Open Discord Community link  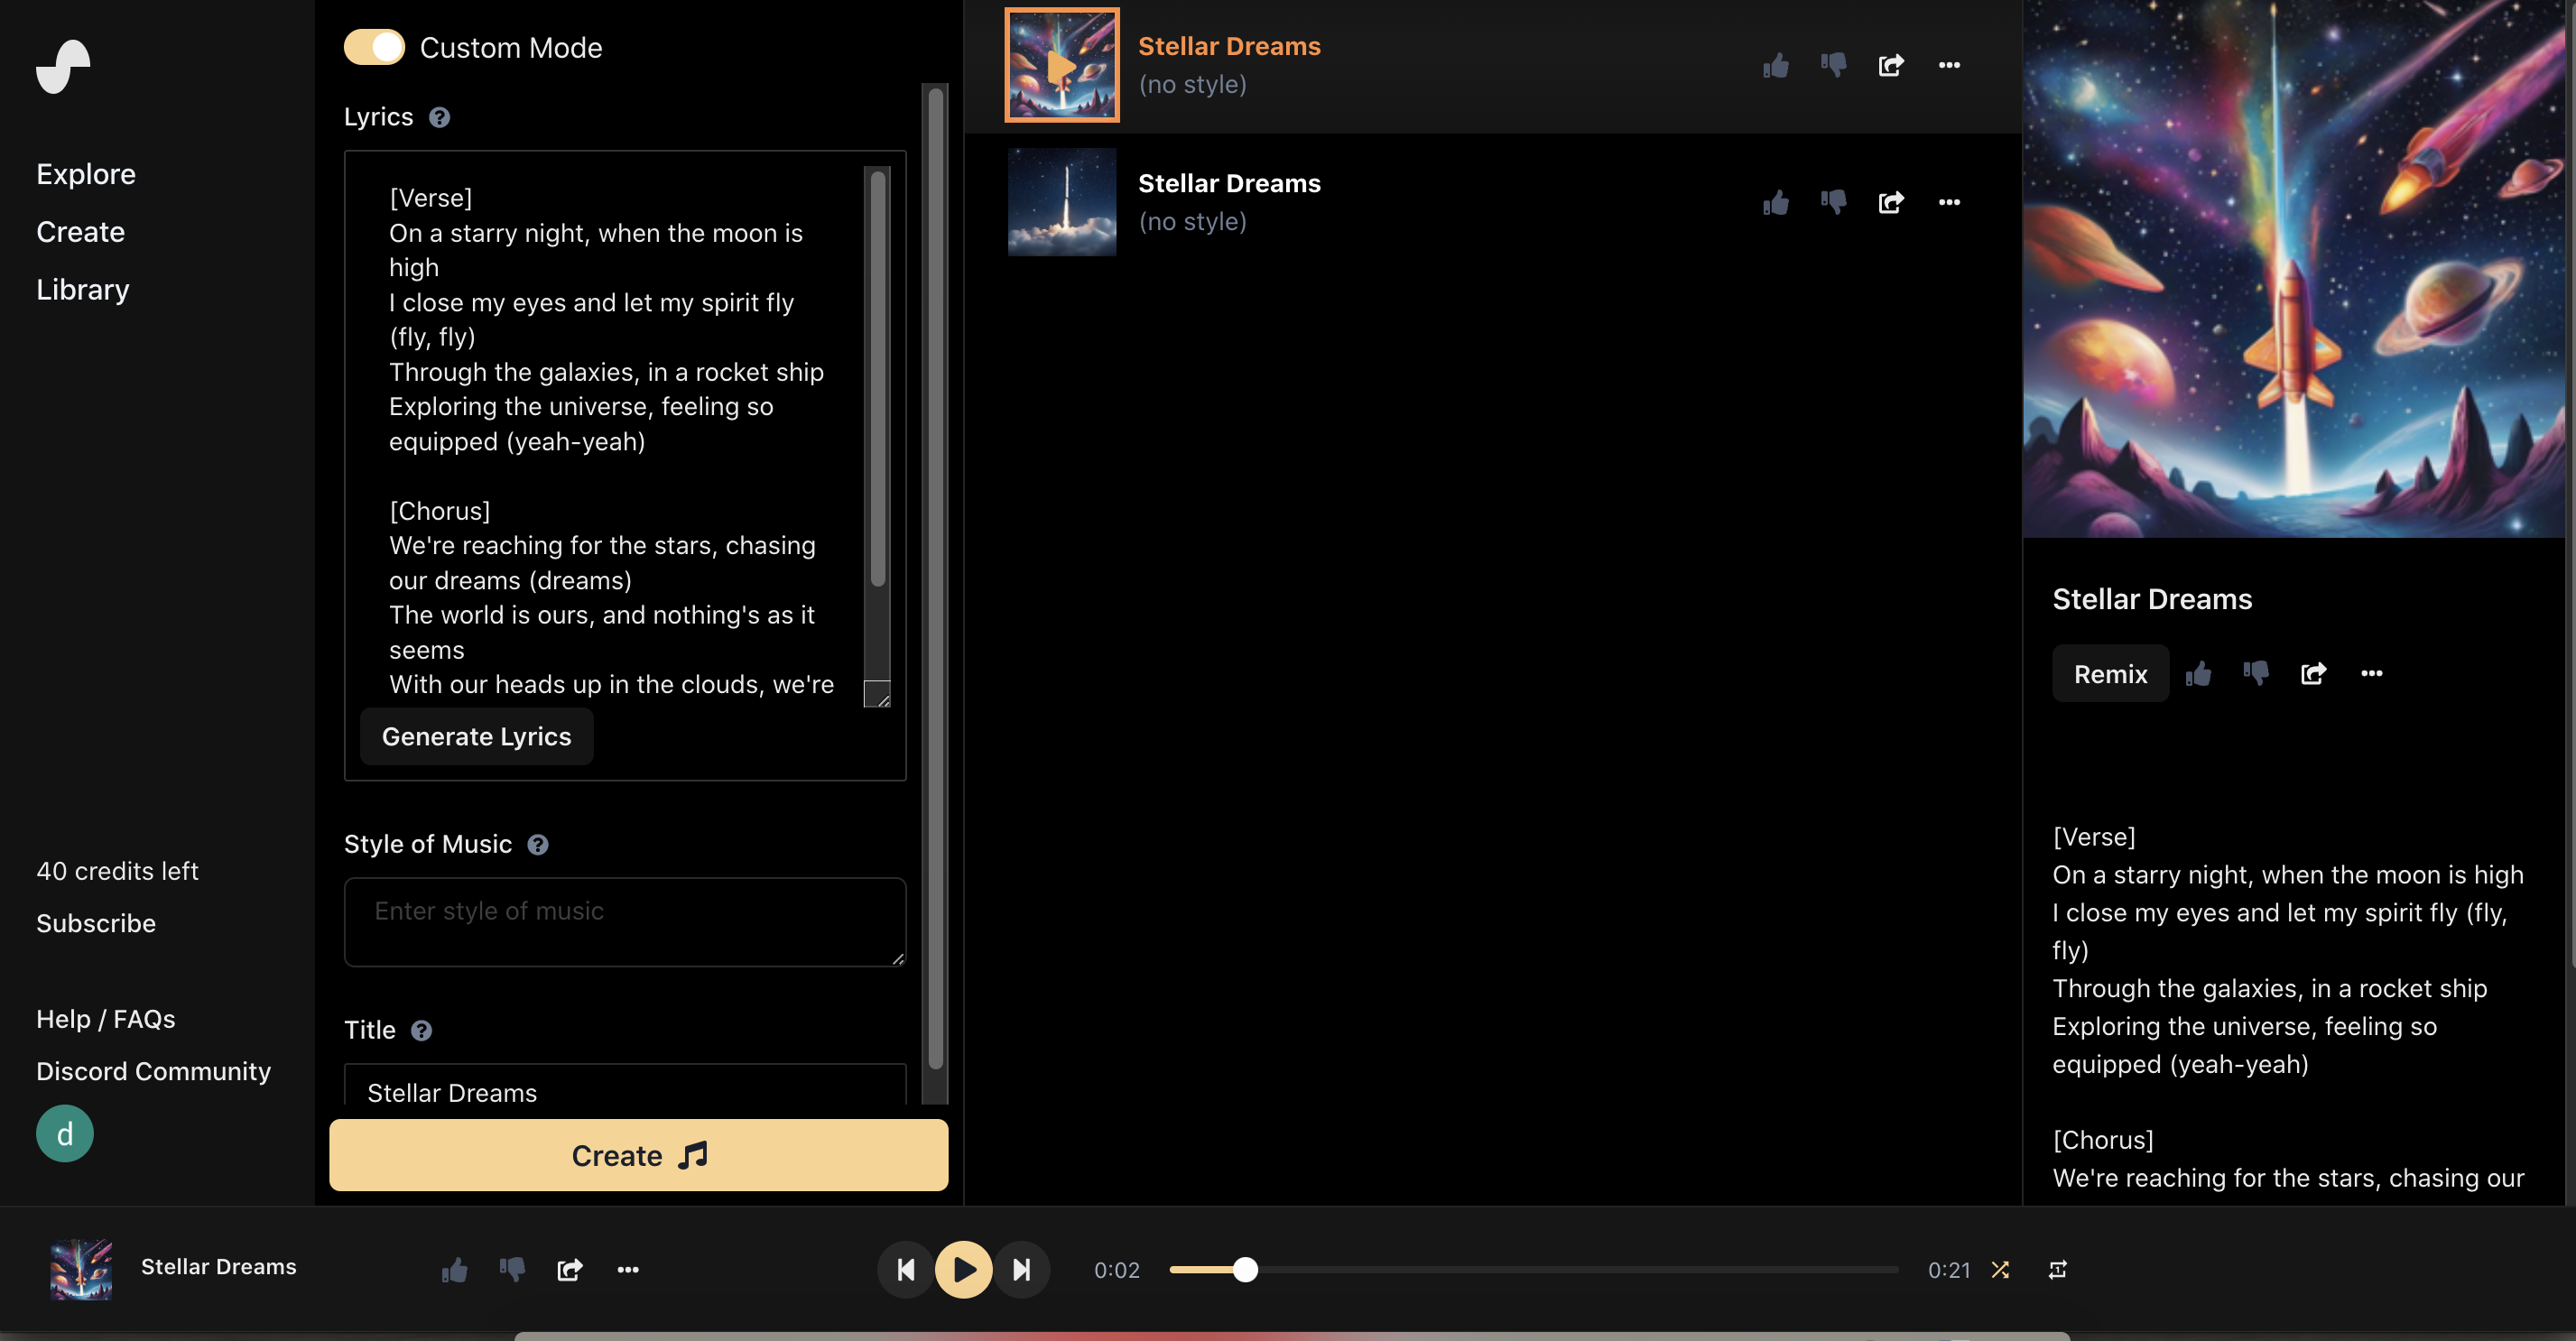click(154, 1071)
